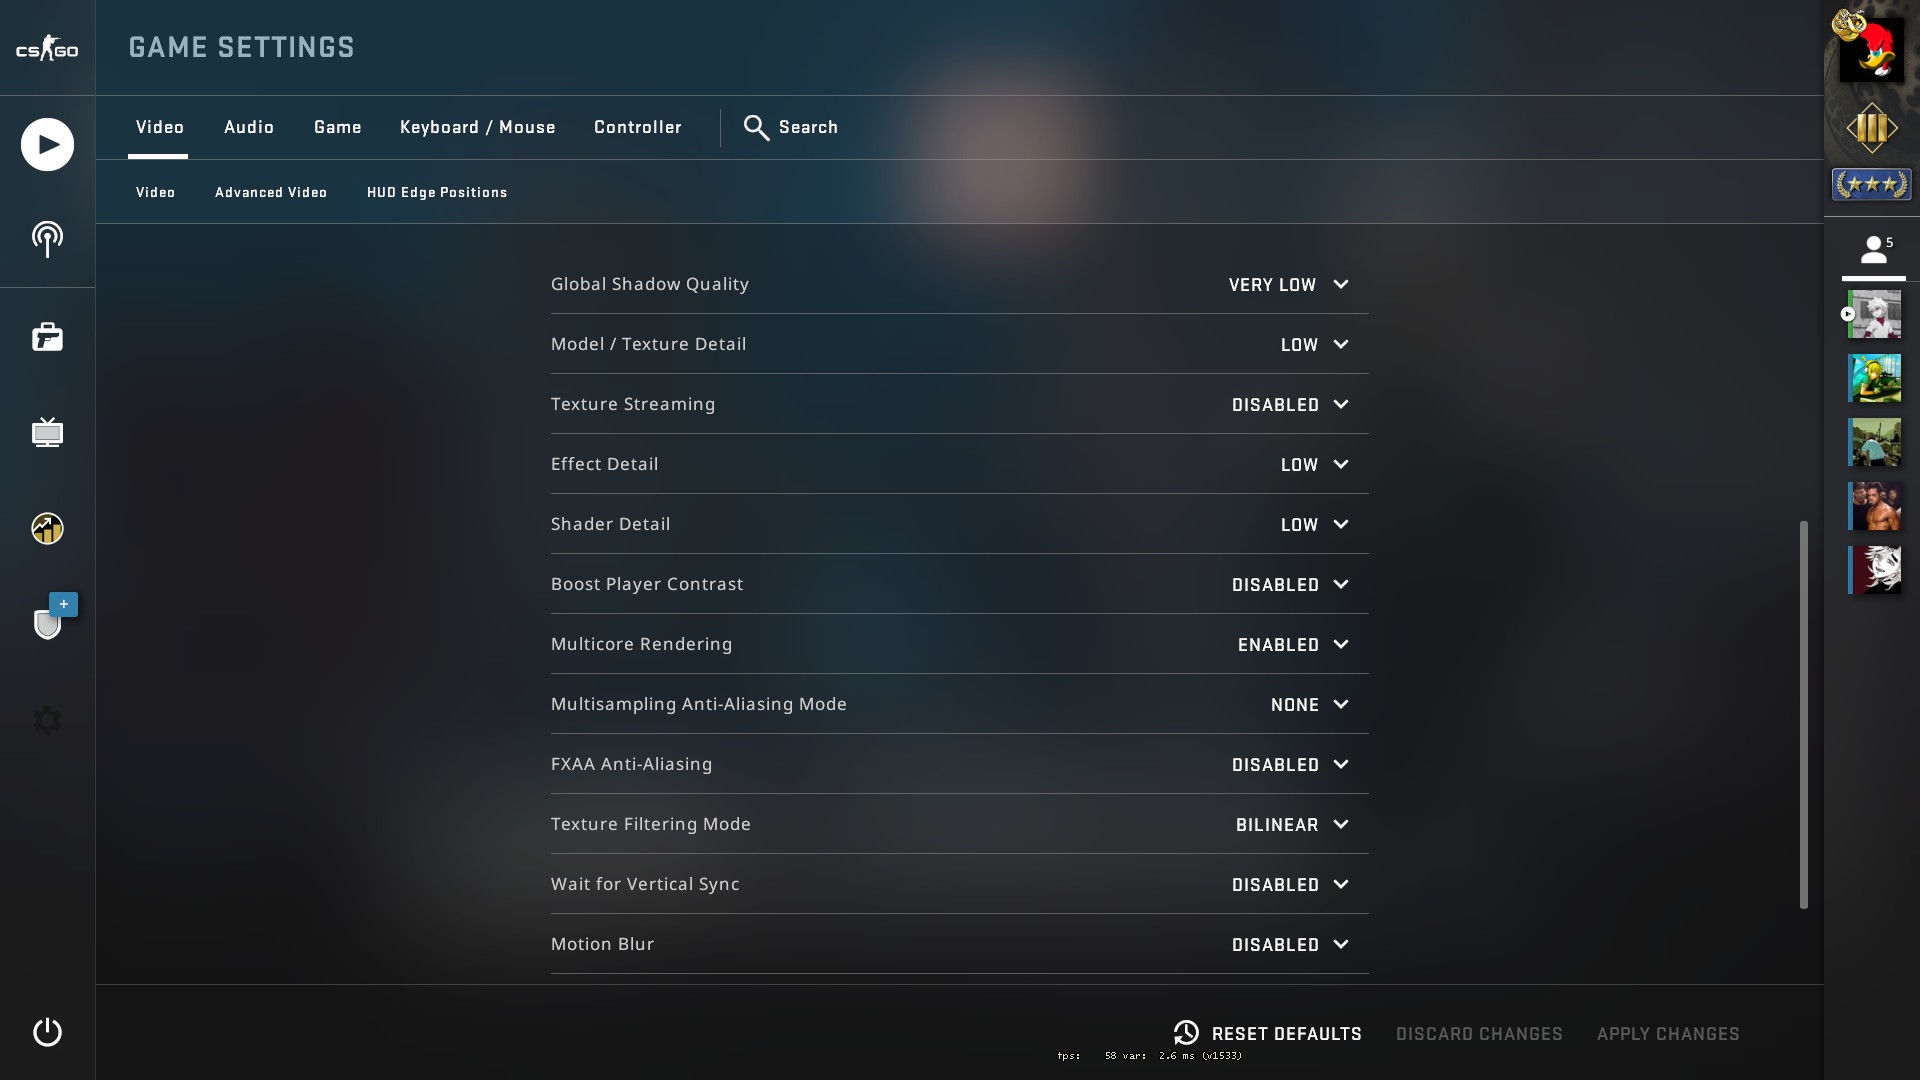Click the Prime shield icon
Screen dimensions: 1920x1080
tap(47, 623)
